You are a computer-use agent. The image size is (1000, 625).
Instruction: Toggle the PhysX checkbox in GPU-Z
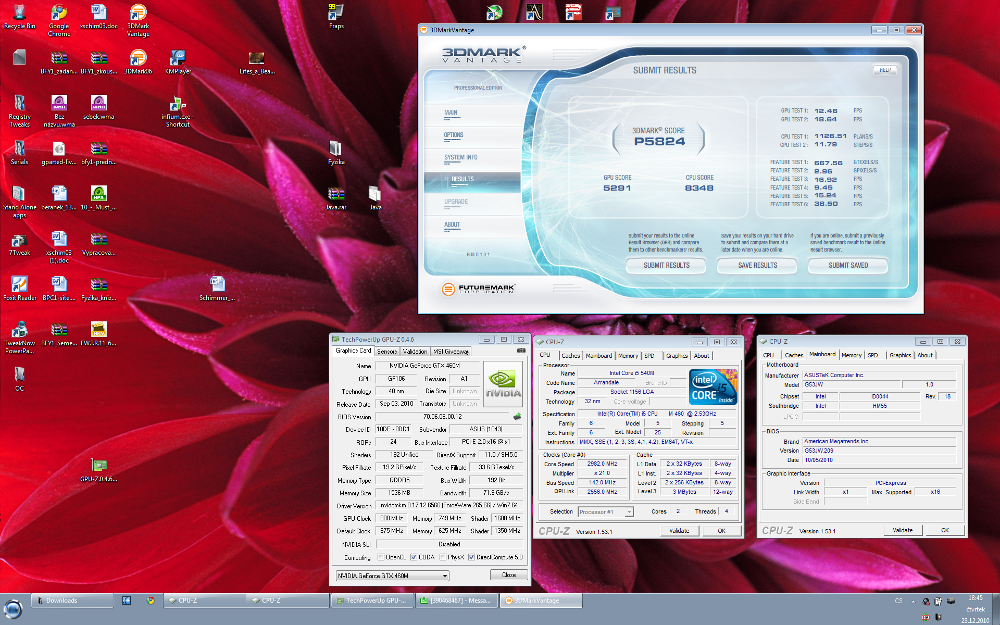coord(443,557)
